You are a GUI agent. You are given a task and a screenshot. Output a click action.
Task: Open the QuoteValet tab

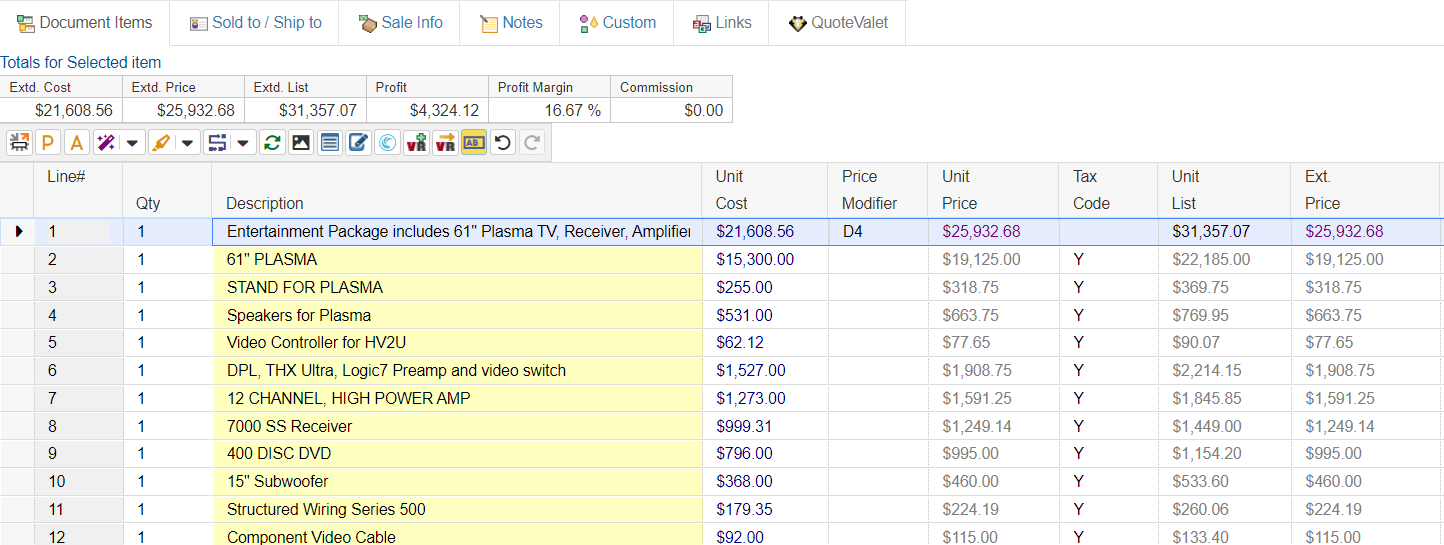837,23
